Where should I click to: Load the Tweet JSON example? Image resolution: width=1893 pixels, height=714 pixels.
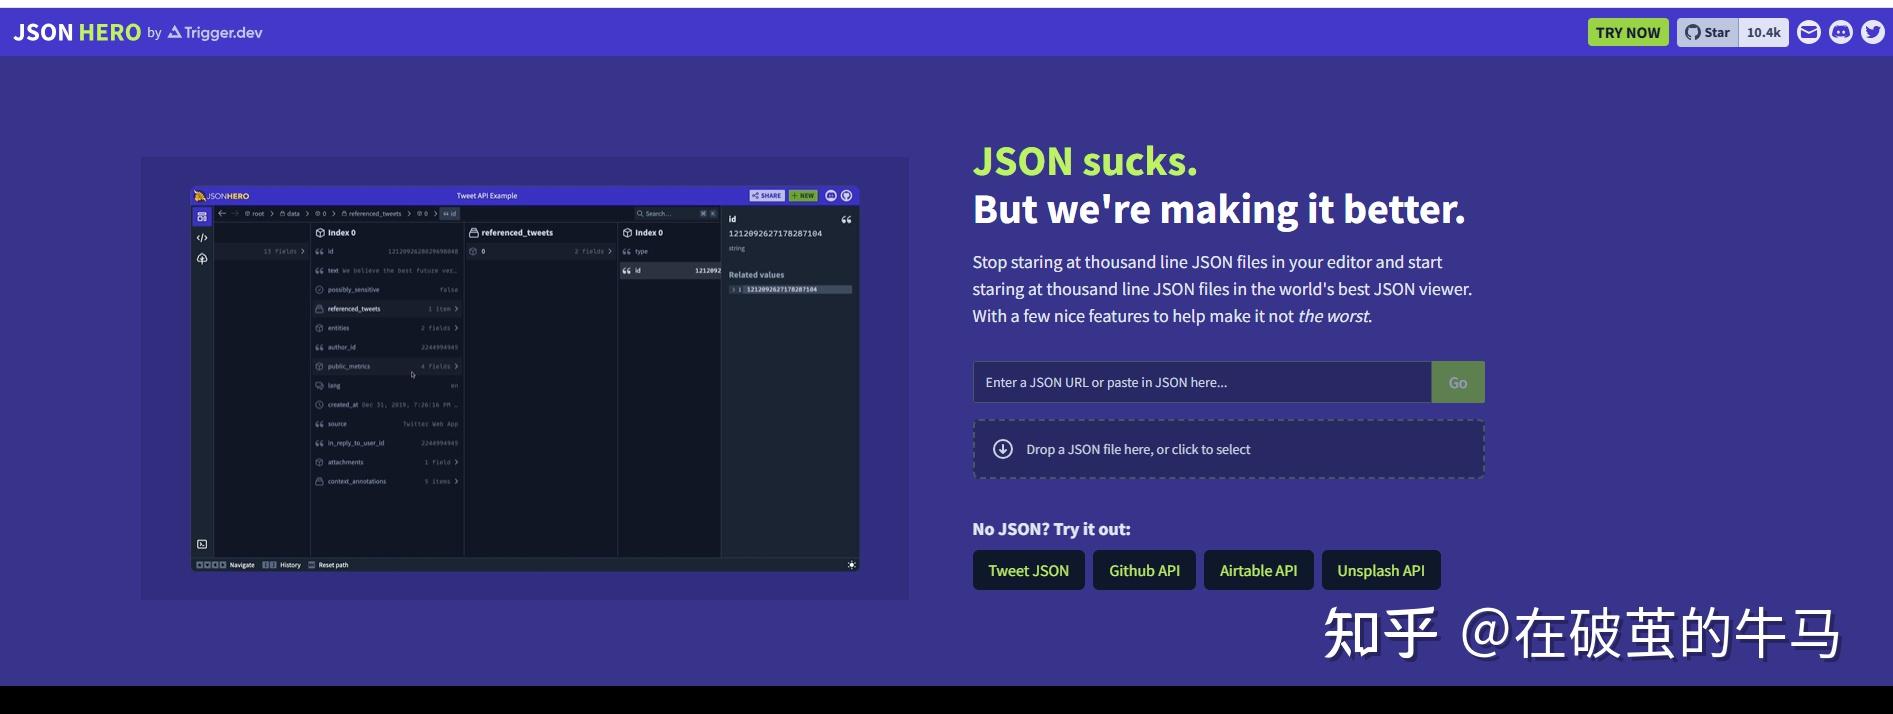click(1029, 570)
